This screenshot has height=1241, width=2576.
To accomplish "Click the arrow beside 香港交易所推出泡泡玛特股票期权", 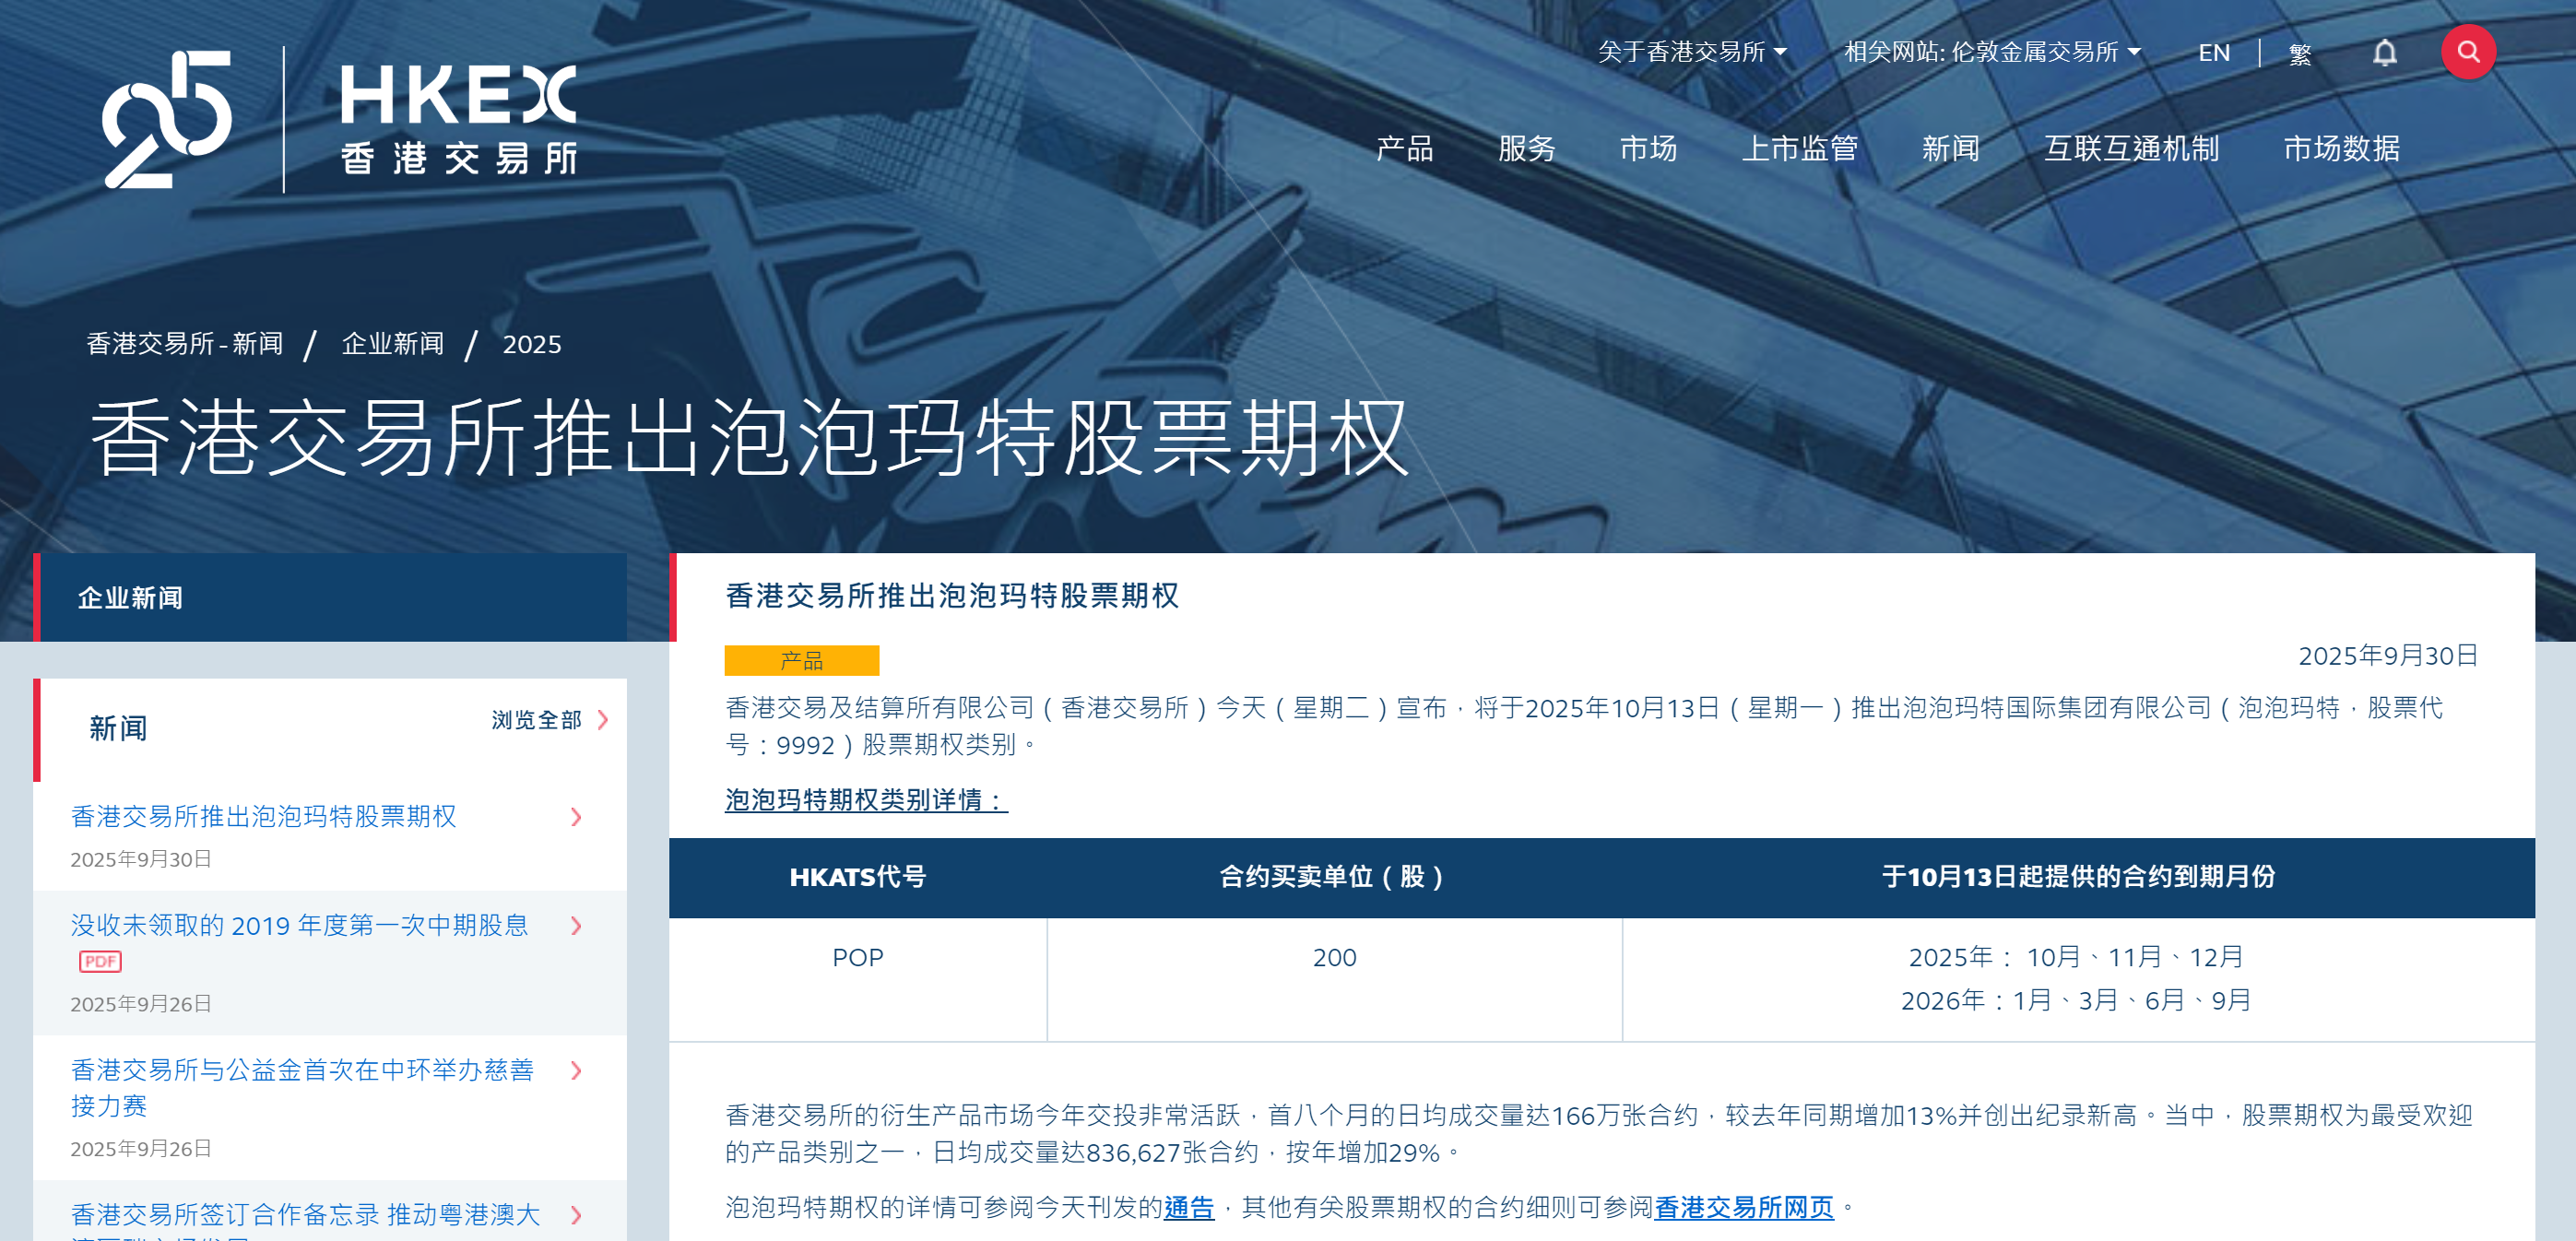I will point(578,817).
